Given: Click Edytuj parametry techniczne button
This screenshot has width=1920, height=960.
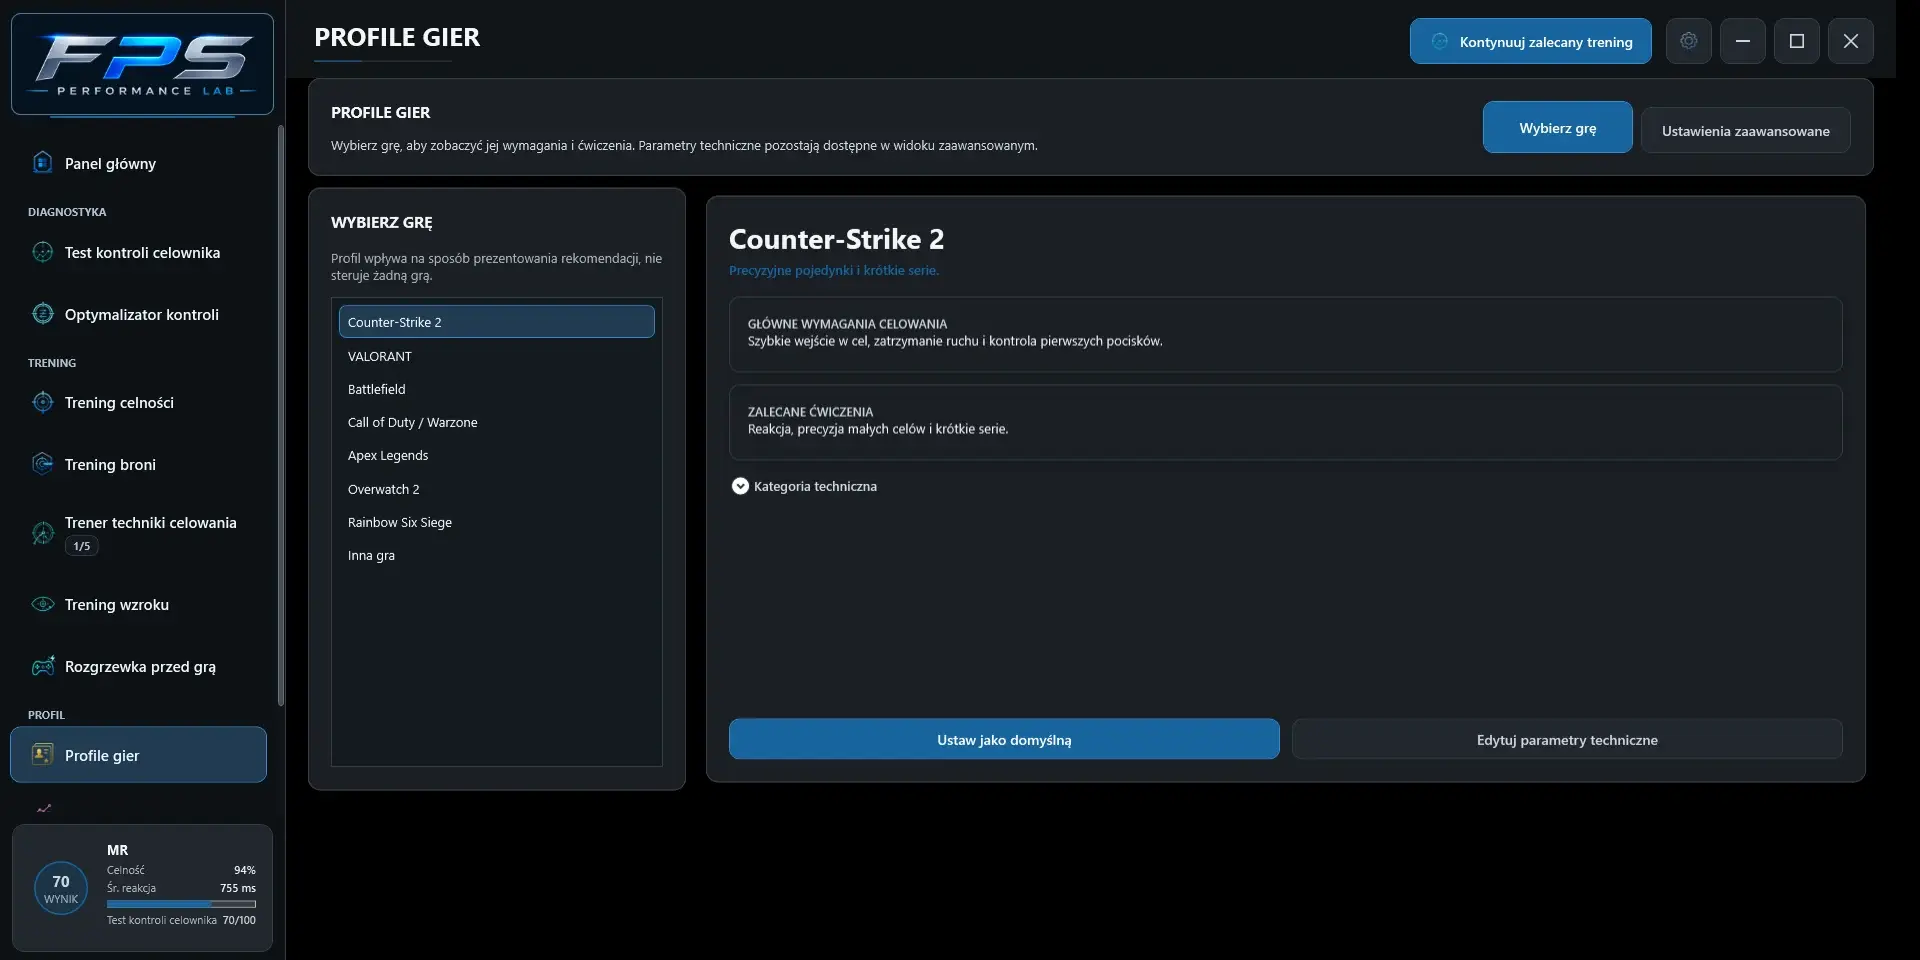Looking at the screenshot, I should point(1567,739).
